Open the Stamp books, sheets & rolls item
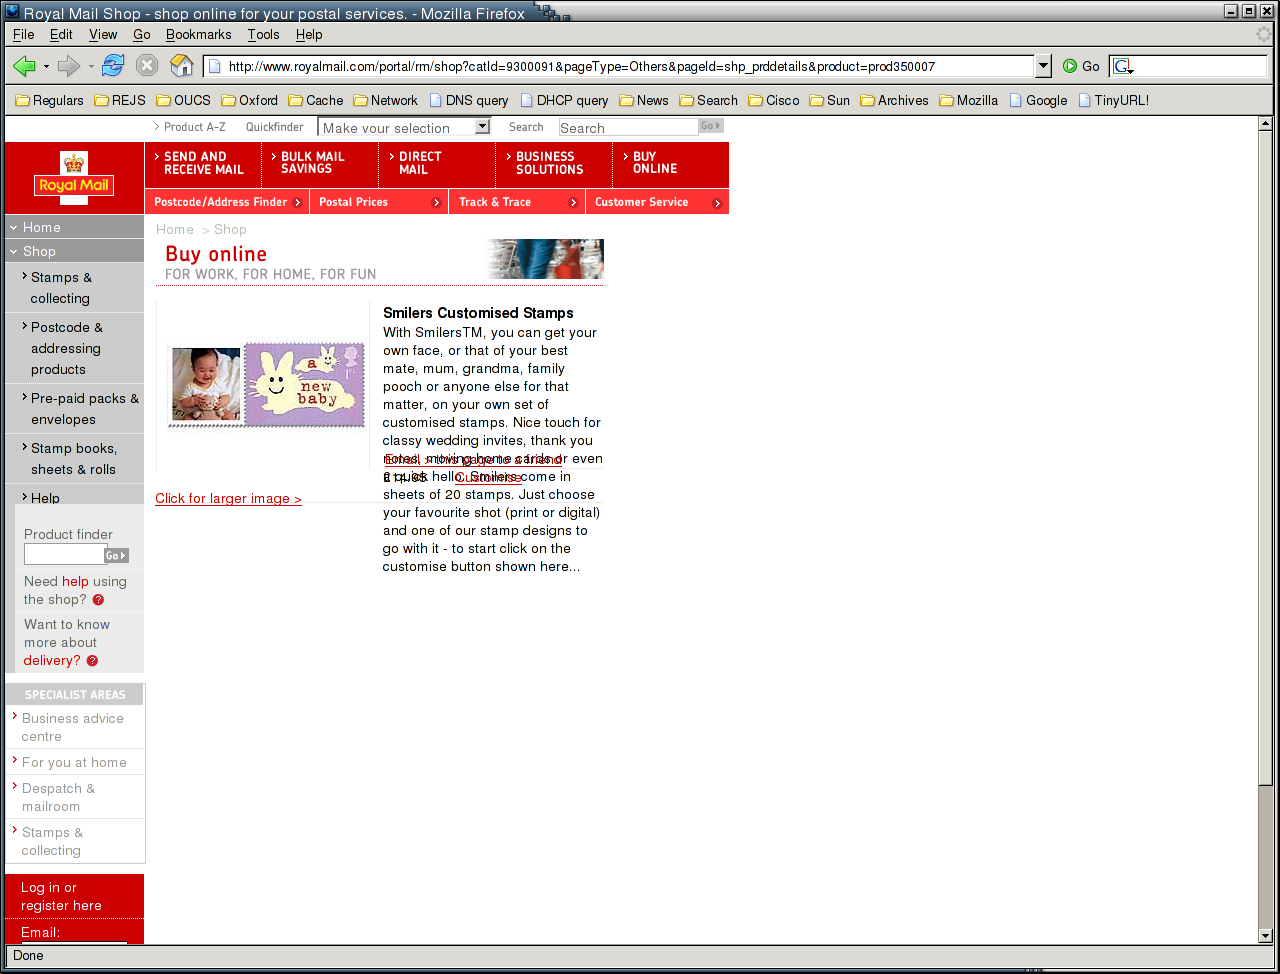 pyautogui.click(x=74, y=459)
